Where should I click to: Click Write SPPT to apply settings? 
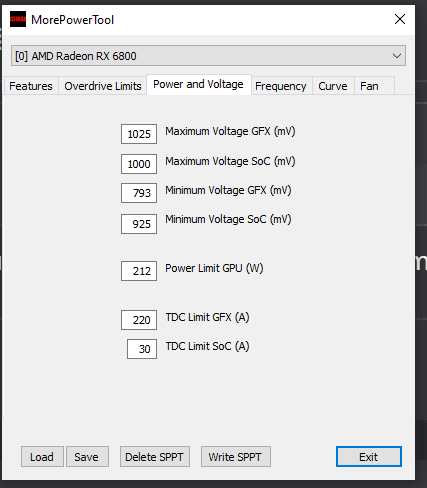(236, 457)
